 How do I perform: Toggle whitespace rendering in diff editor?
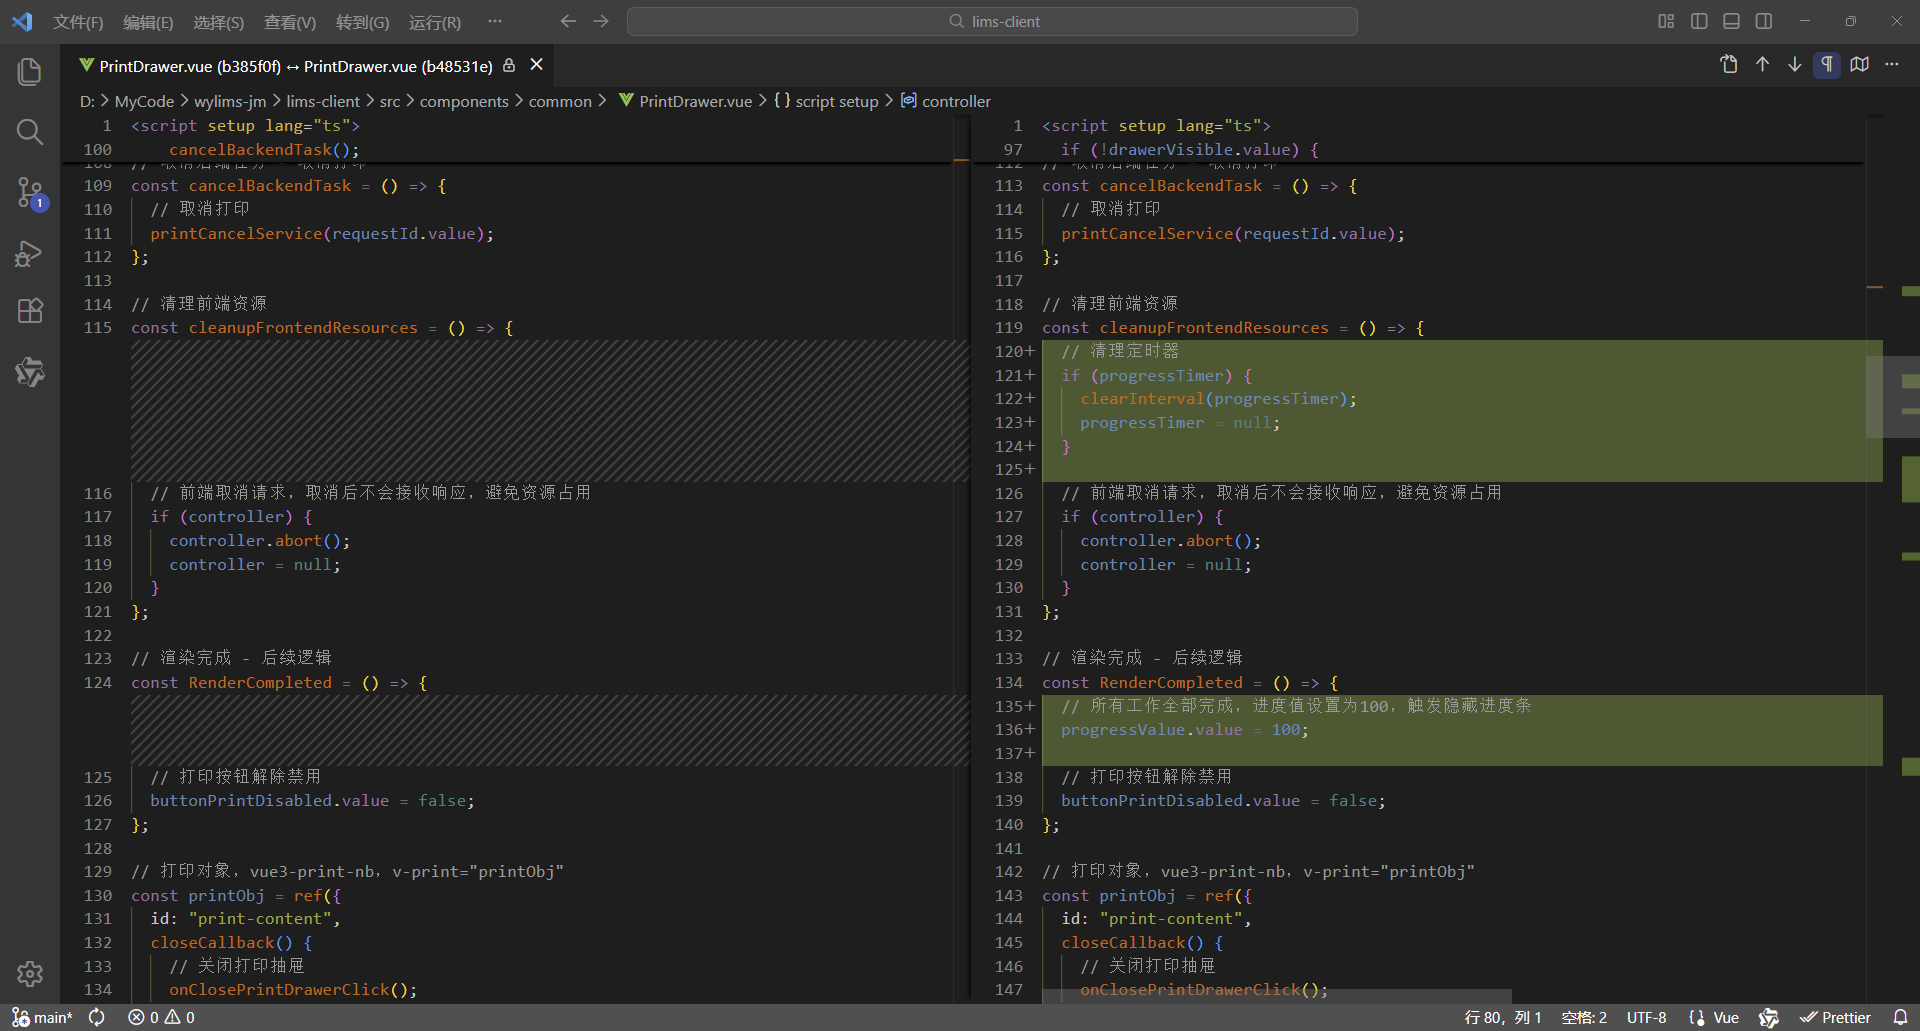1827,64
